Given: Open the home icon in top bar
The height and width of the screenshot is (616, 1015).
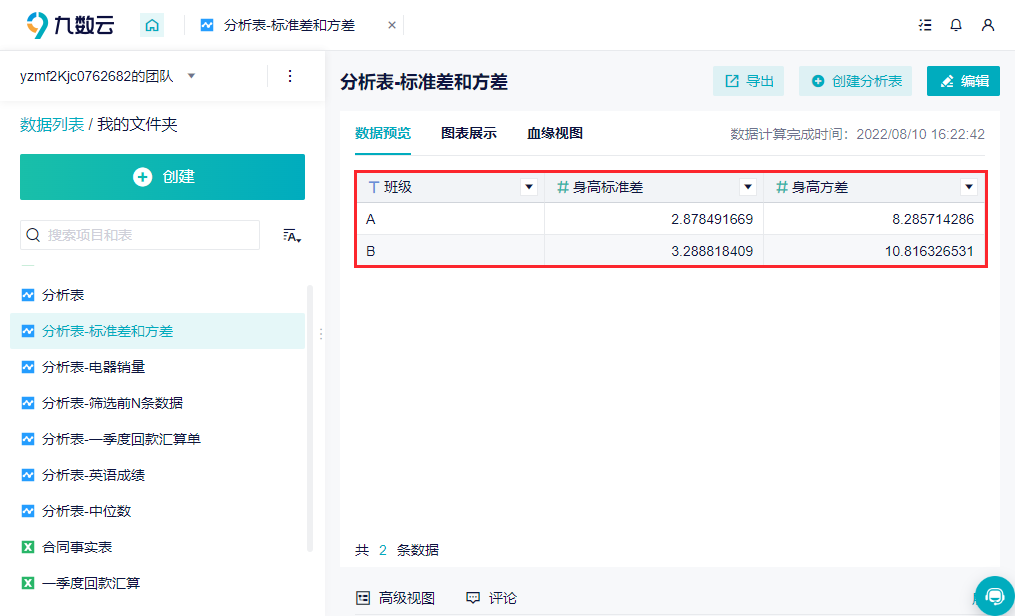Looking at the screenshot, I should coord(152,25).
